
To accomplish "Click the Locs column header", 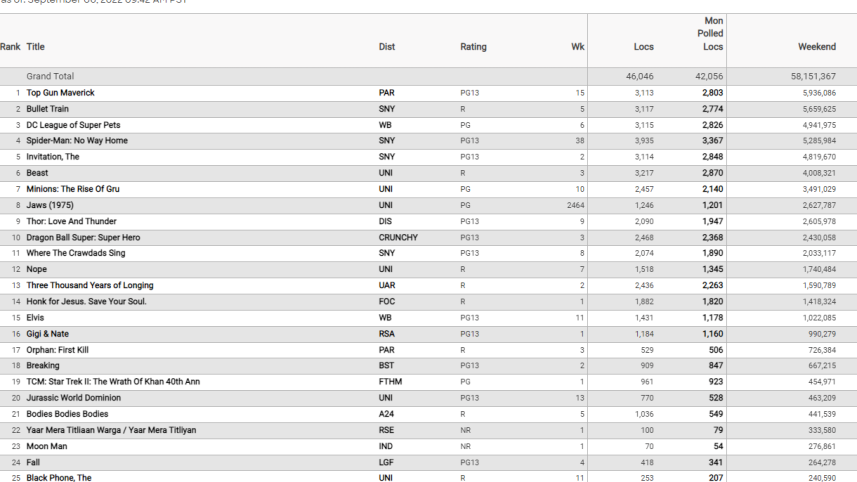I will point(643,47).
